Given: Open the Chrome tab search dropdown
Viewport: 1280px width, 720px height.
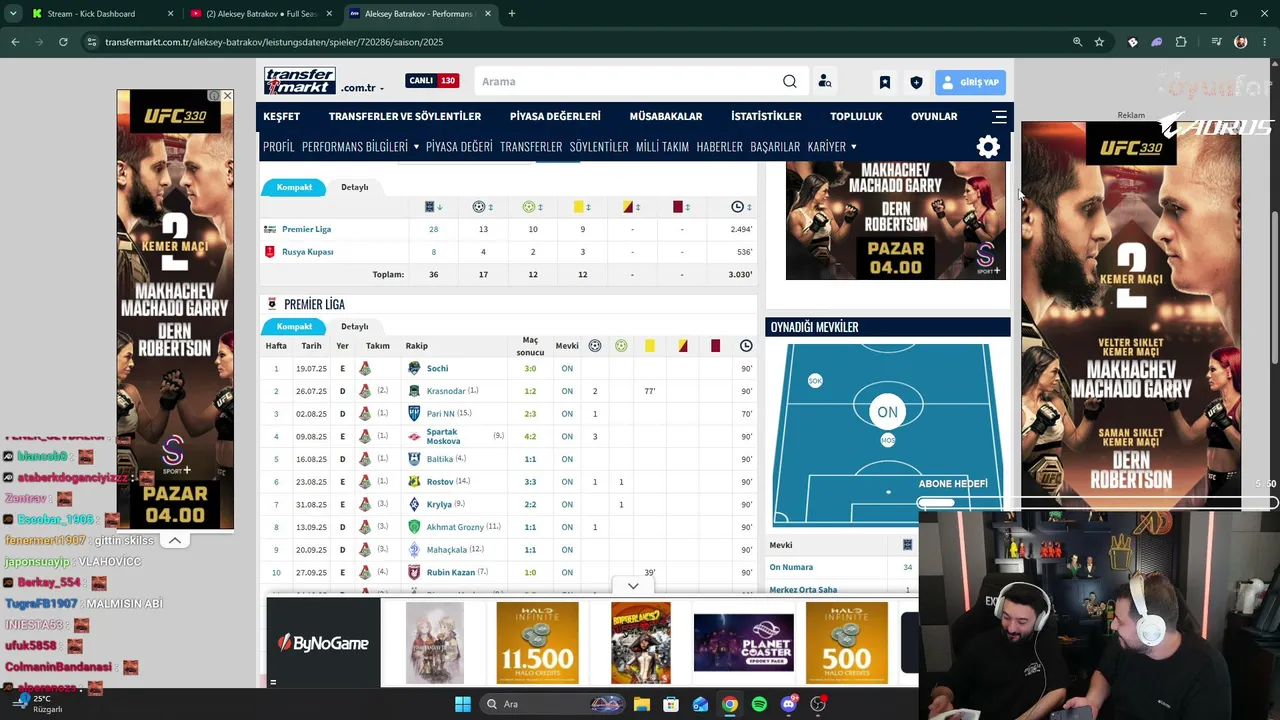Looking at the screenshot, I should [x=13, y=14].
